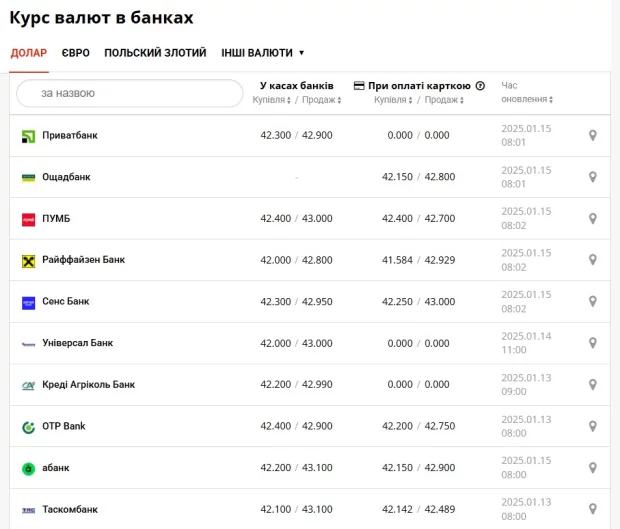The image size is (620, 529).
Task: Switch to the ЄВРО tab
Action: [x=76, y=53]
